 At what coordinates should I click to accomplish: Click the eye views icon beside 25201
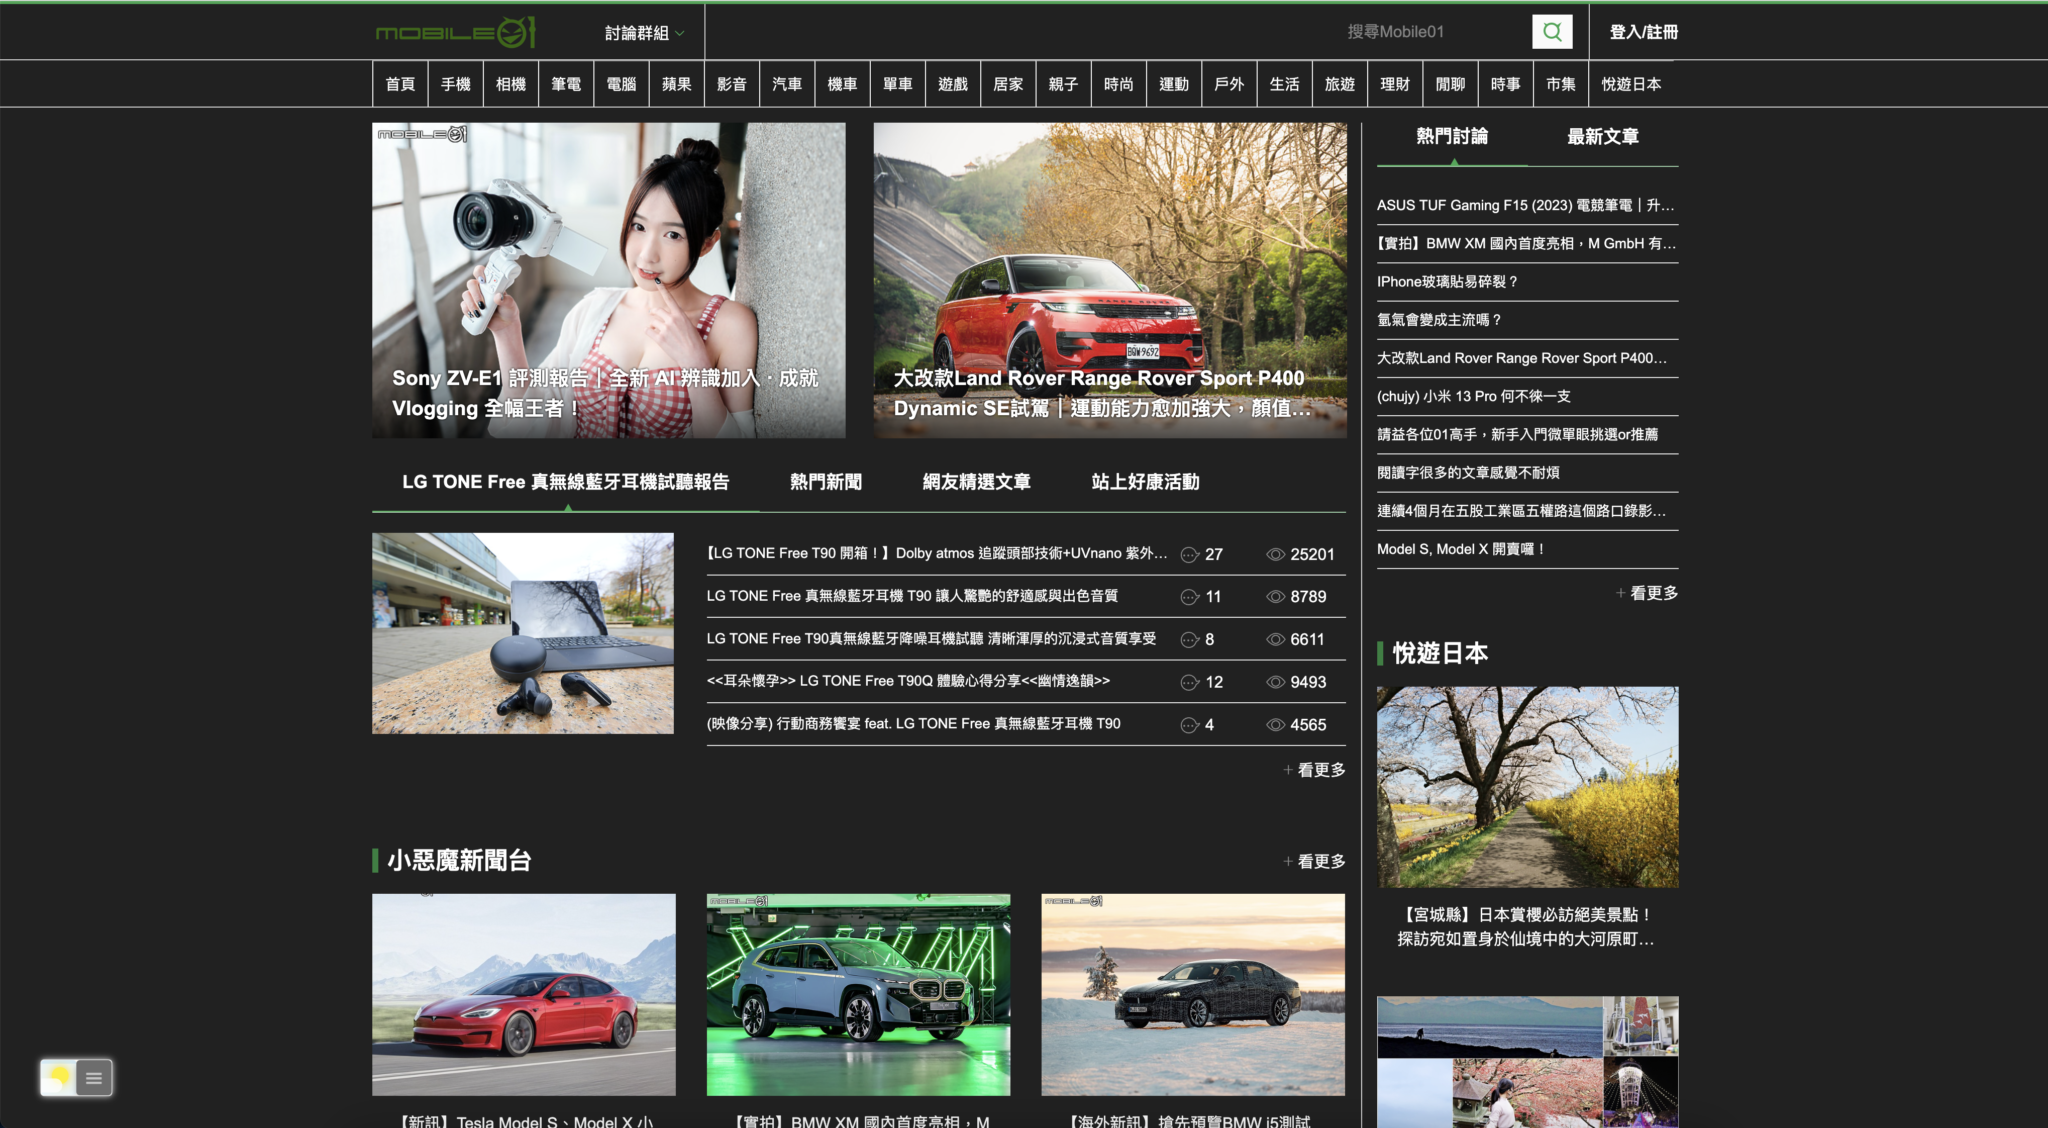click(1275, 555)
